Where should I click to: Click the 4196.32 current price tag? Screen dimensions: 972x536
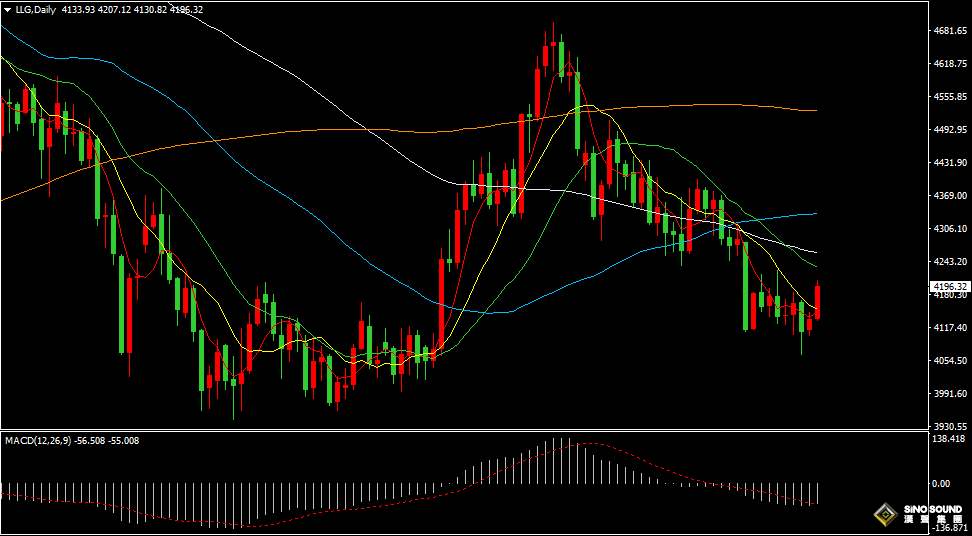(x=950, y=286)
